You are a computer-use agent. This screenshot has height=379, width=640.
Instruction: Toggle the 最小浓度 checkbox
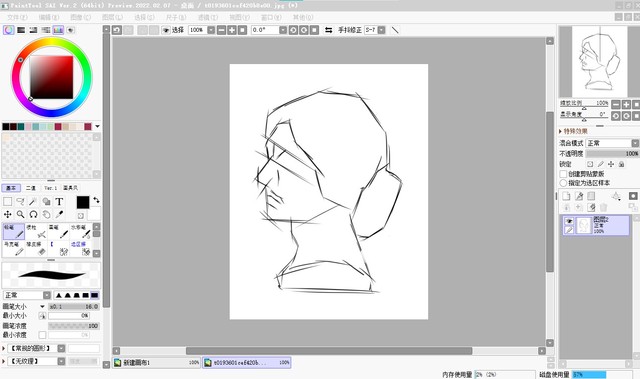(42, 335)
